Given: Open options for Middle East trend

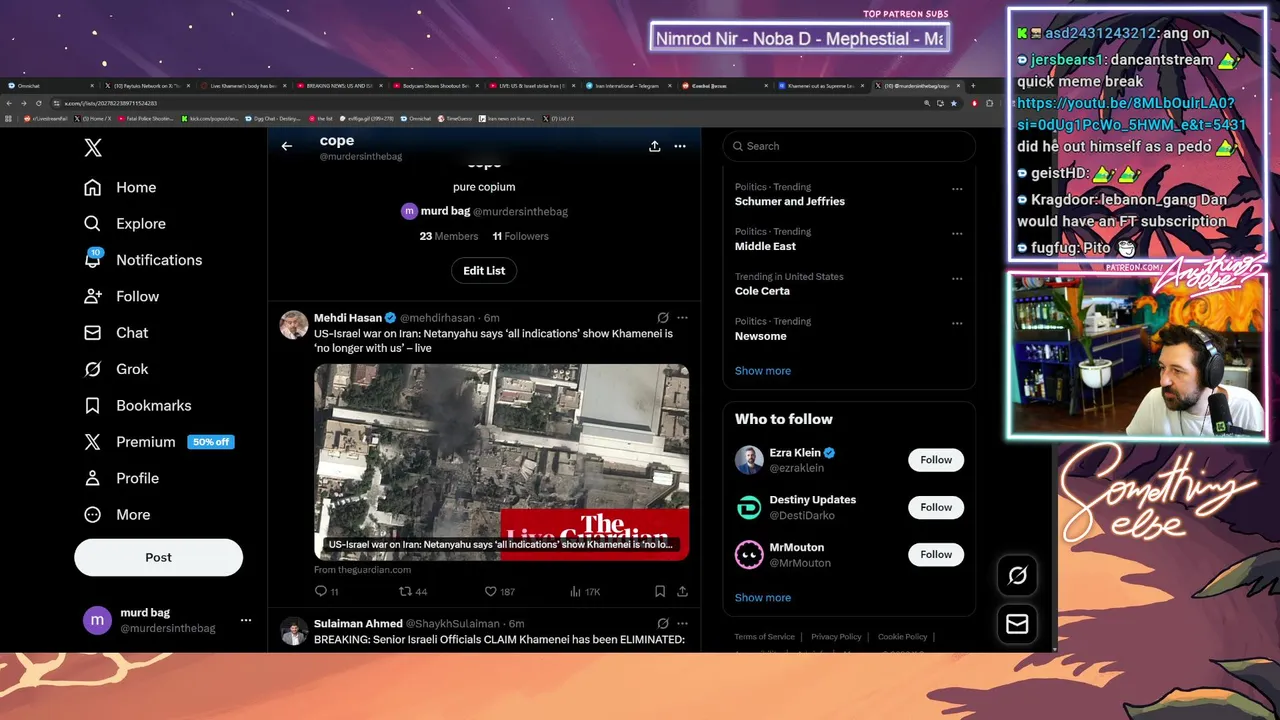Looking at the screenshot, I should click(957, 233).
